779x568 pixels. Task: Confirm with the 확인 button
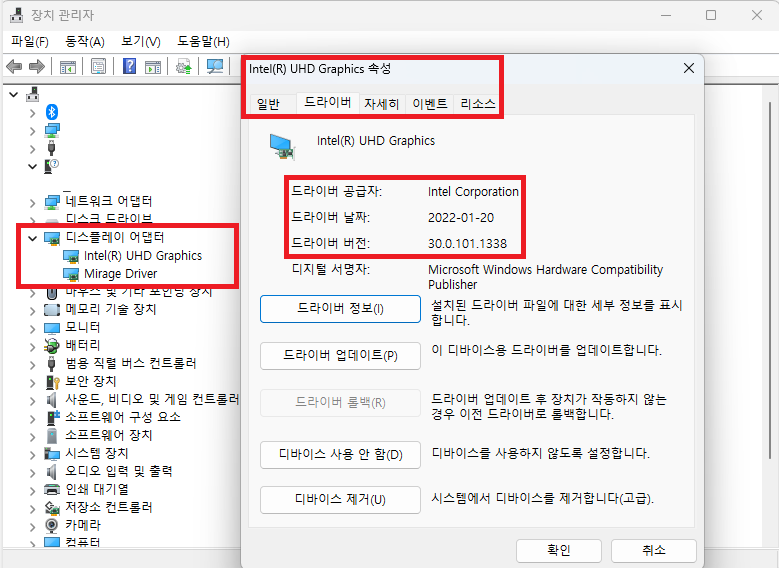[x=558, y=550]
